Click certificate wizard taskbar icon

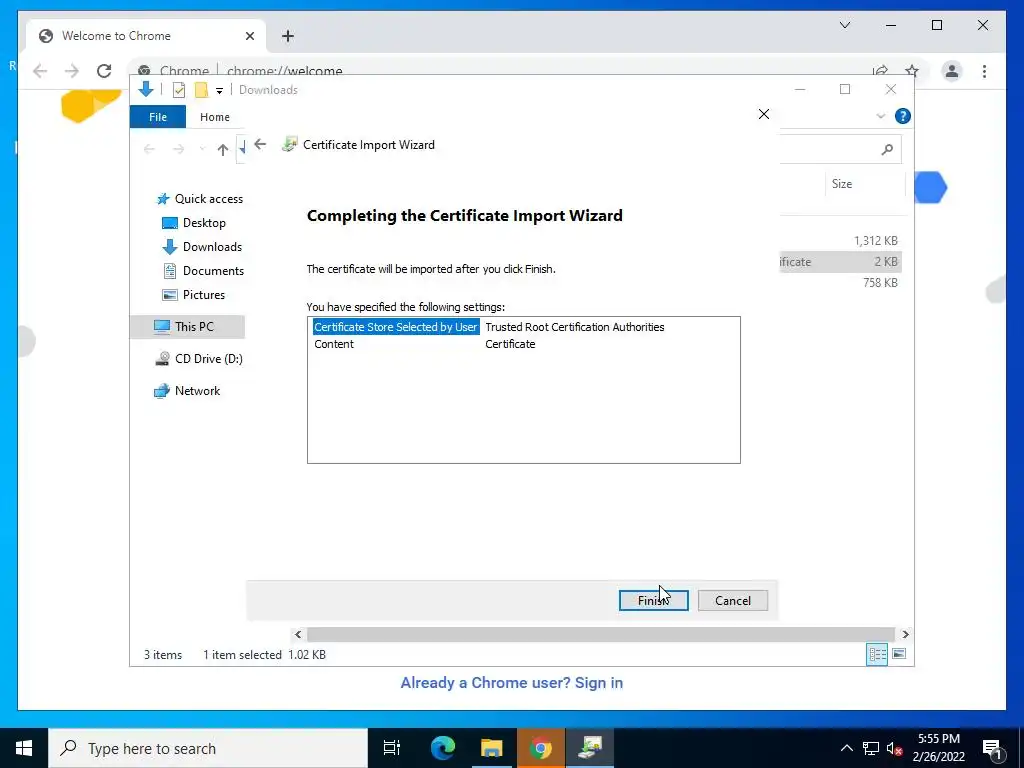click(590, 748)
